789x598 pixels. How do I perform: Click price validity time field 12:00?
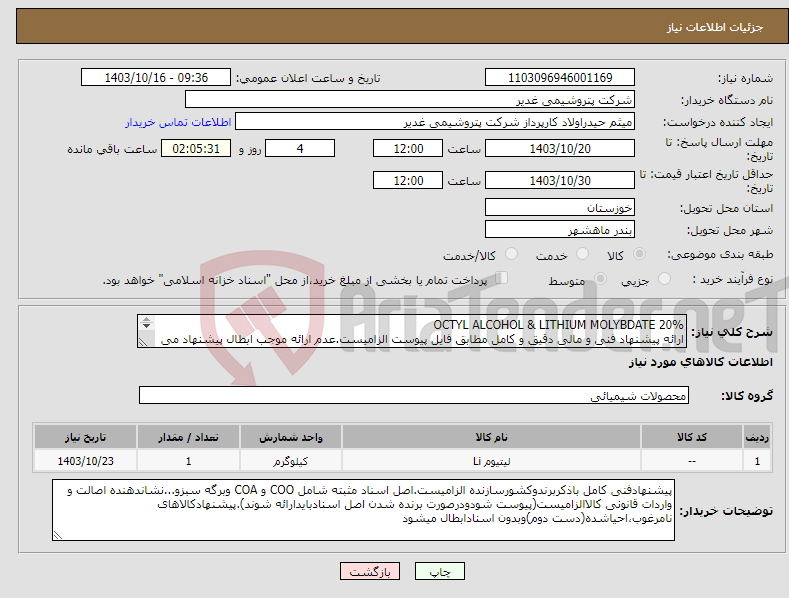pos(408,180)
